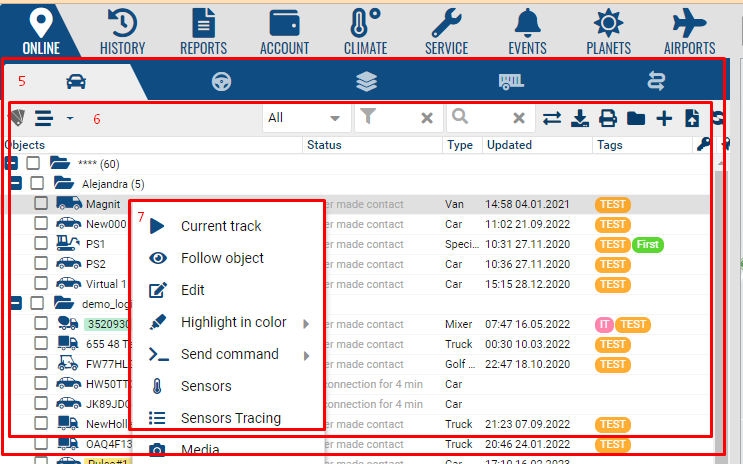Click the orange TEST tag on Magnit row

point(613,204)
